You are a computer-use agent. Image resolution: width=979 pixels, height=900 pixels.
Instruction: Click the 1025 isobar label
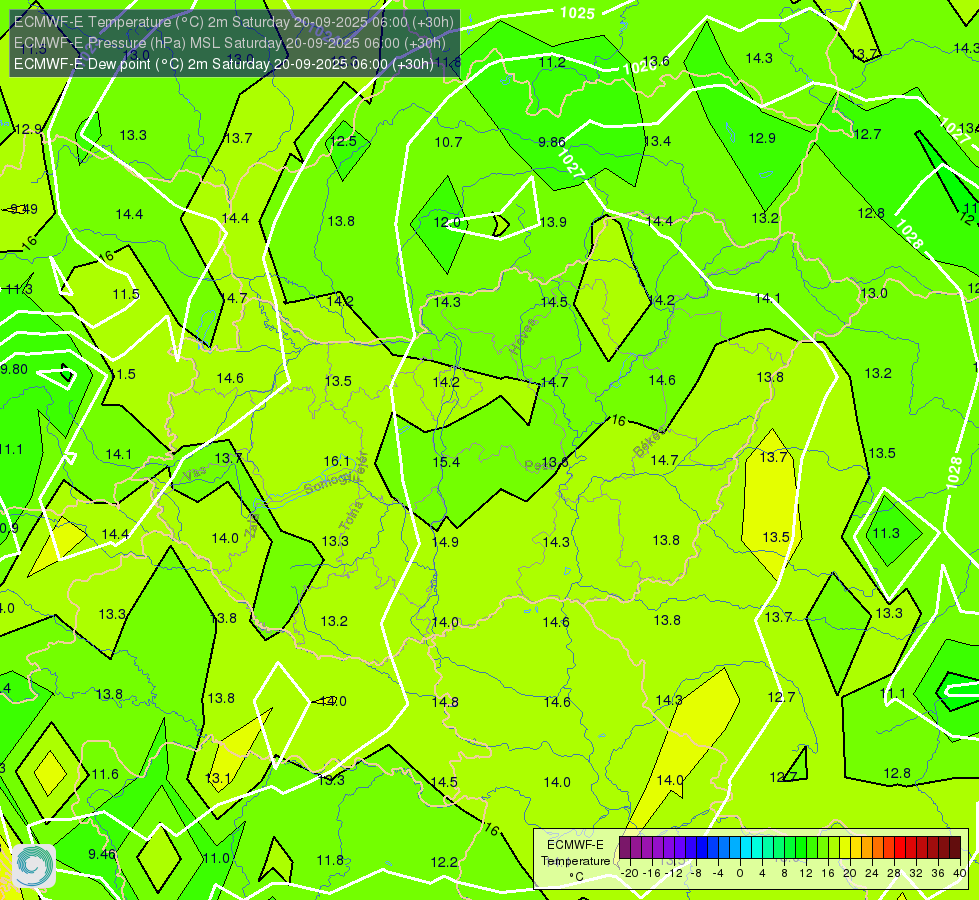578,12
